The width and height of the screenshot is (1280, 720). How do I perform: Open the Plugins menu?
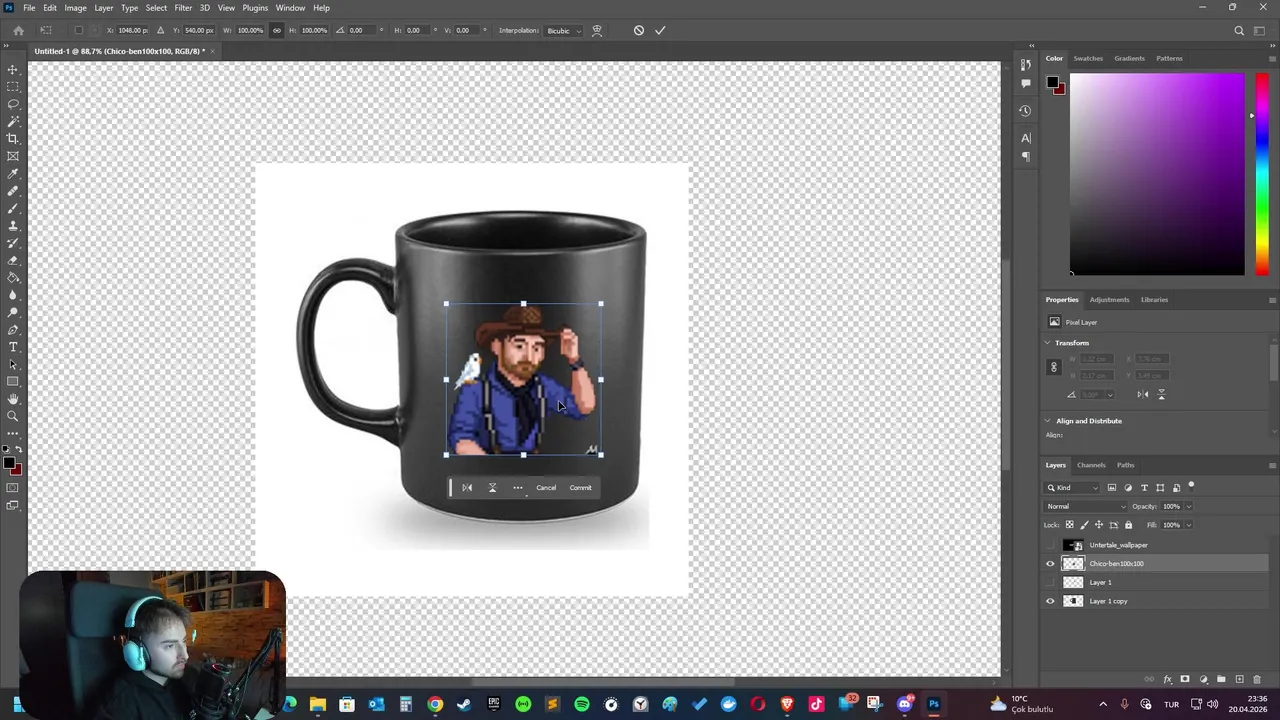(x=255, y=8)
